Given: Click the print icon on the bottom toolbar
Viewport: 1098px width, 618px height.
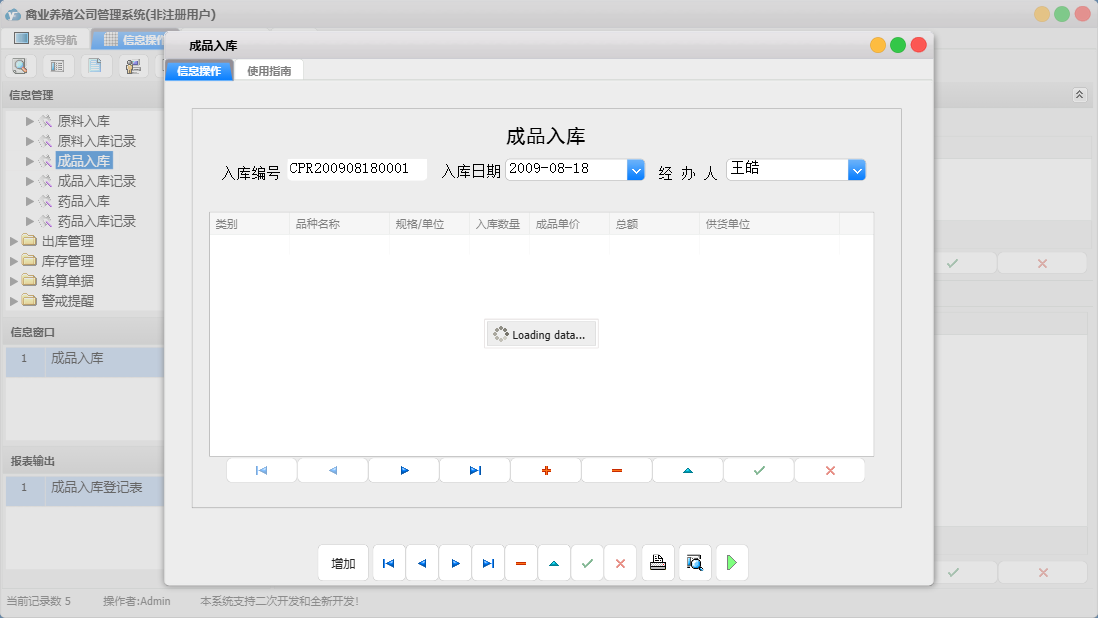Looking at the screenshot, I should click(x=658, y=562).
